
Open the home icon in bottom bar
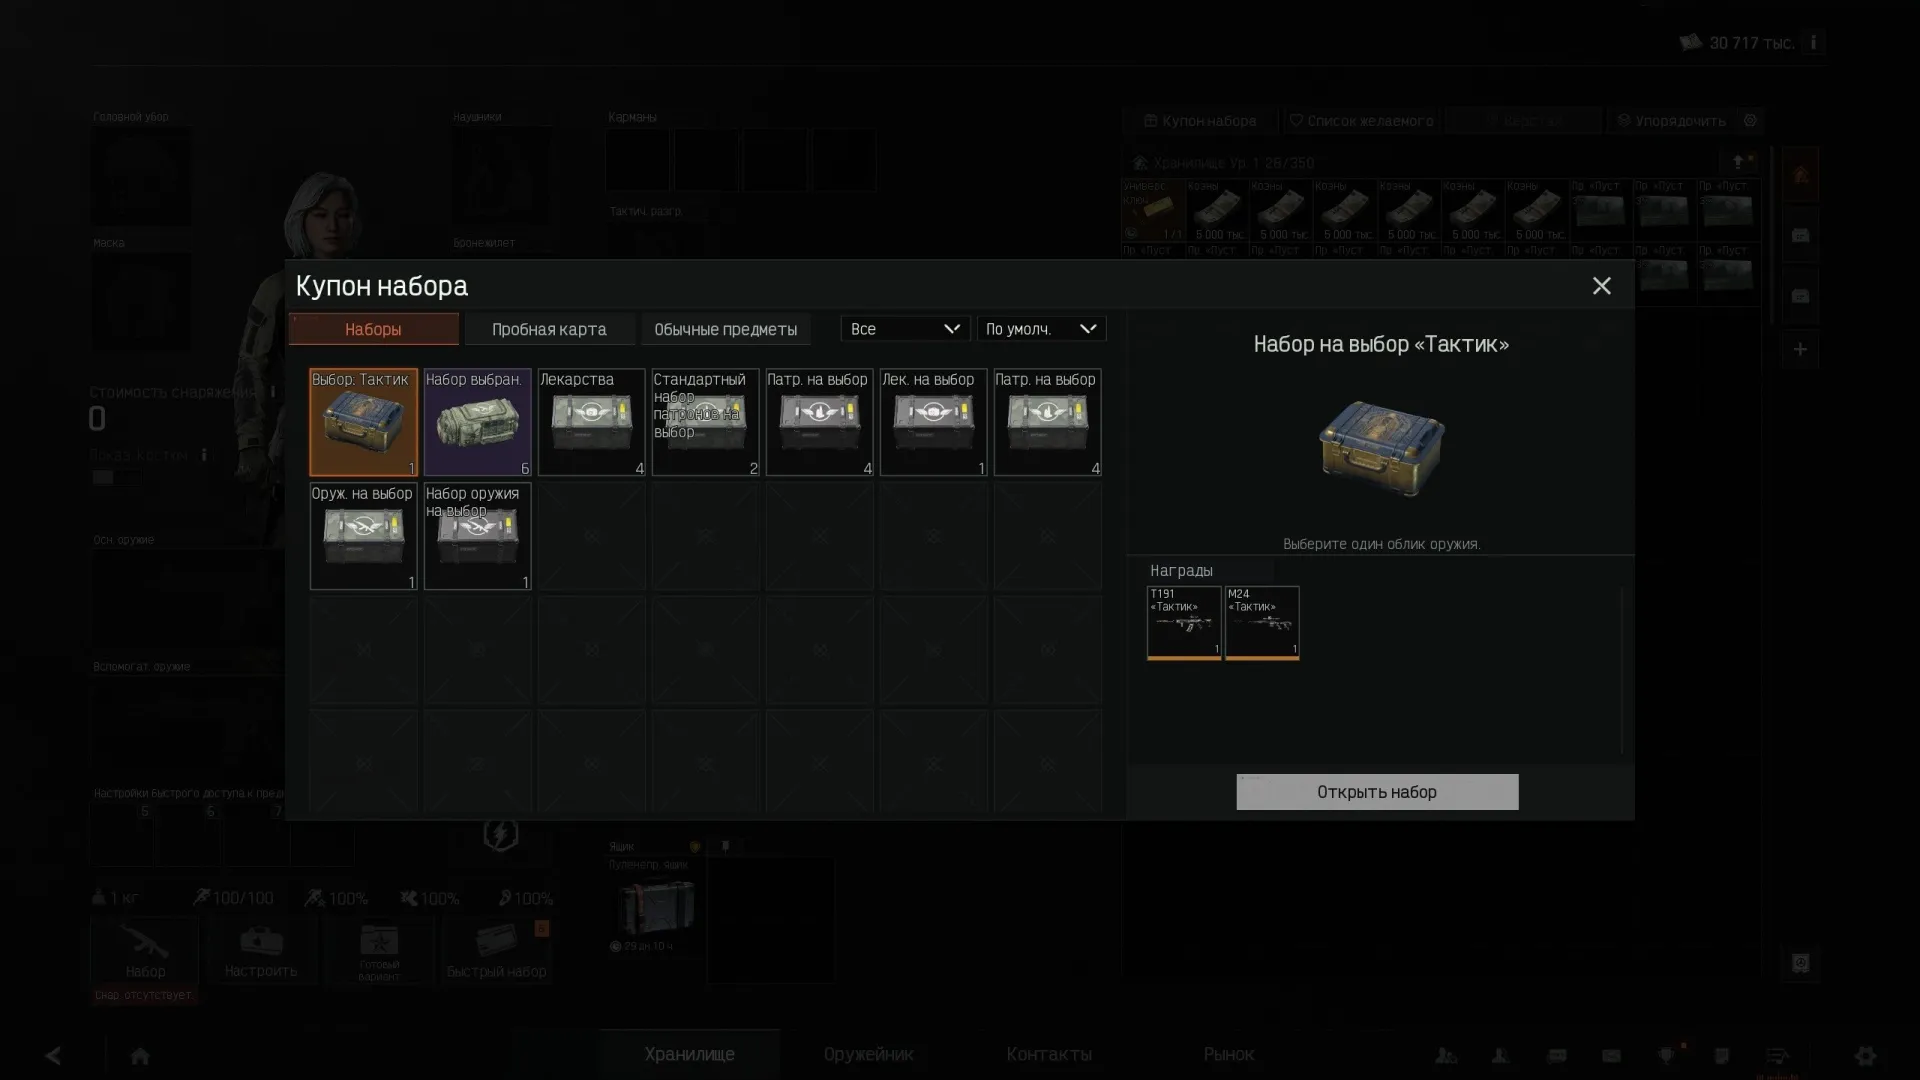[x=140, y=1056]
